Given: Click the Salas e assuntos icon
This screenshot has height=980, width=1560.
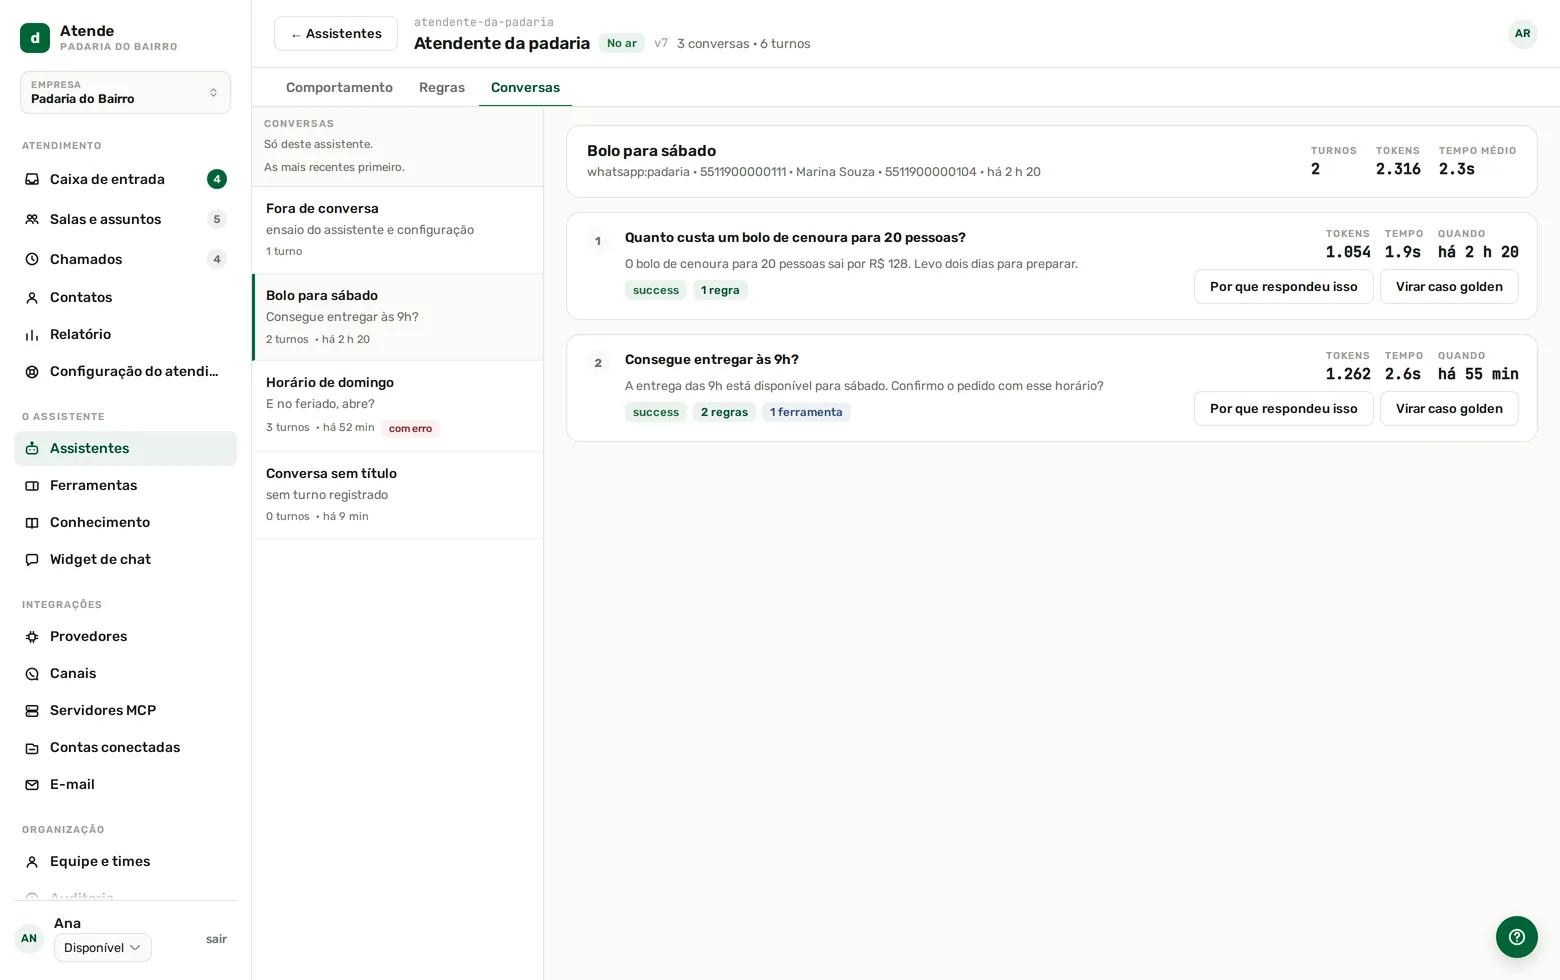Looking at the screenshot, I should tap(32, 219).
